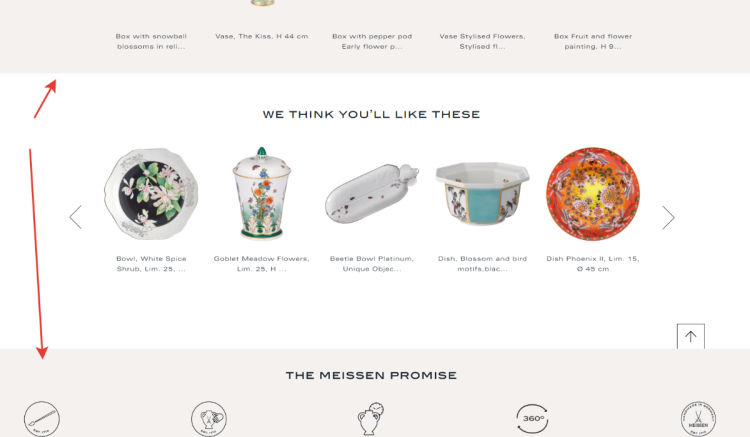The width and height of the screenshot is (750, 437).
Task: Follow the Vase Stylised Flowers link
Action: click(x=482, y=41)
